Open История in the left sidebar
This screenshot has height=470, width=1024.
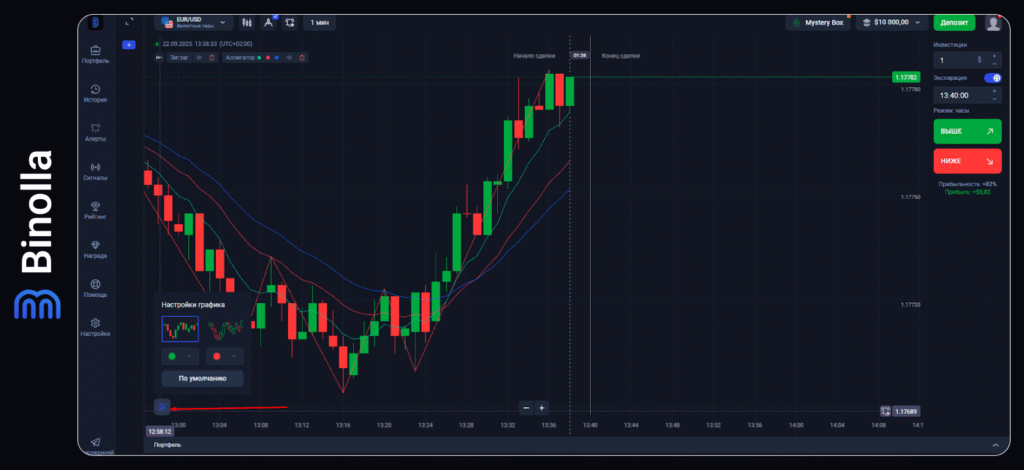click(95, 93)
